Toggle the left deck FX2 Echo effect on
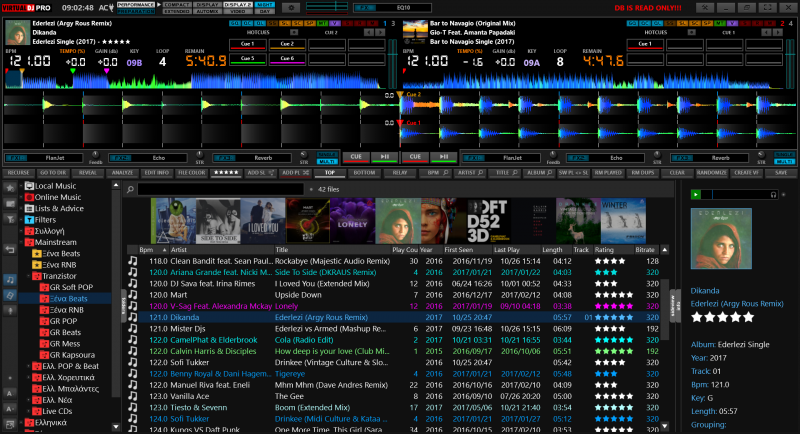Screen dimensions: 800x434 (119, 158)
